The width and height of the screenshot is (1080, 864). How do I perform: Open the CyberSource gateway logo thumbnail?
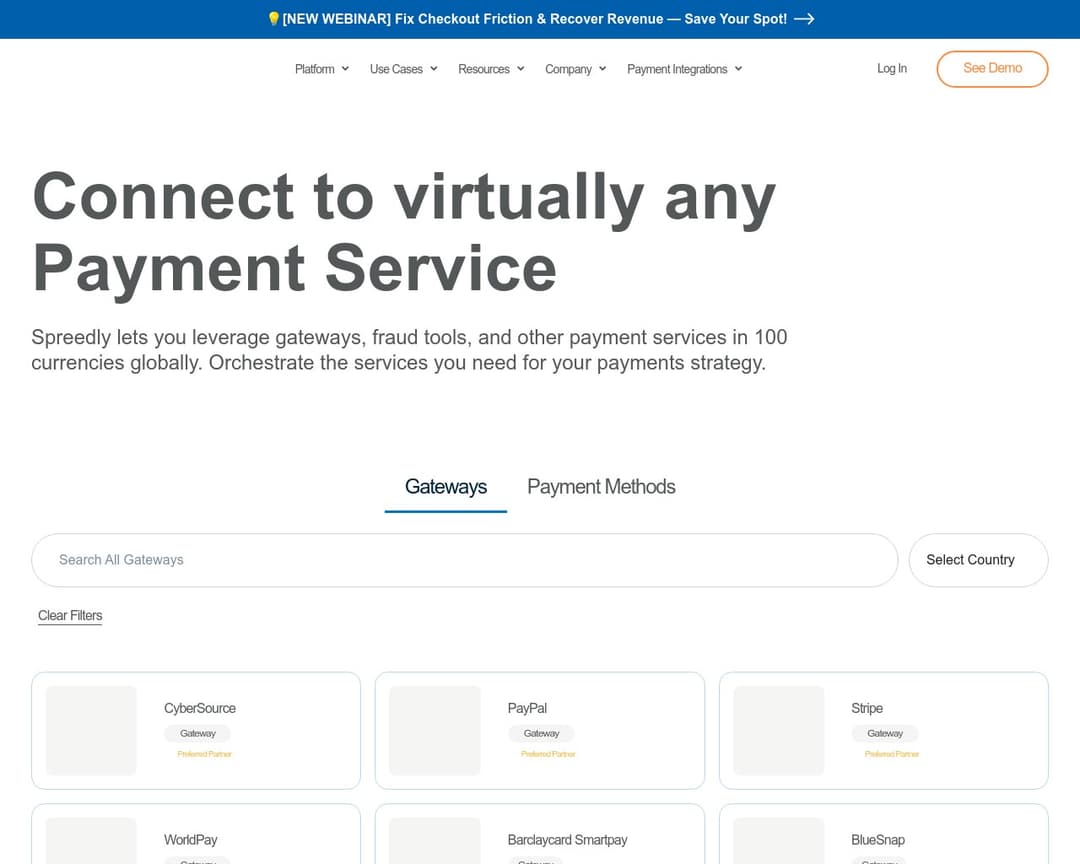point(91,730)
